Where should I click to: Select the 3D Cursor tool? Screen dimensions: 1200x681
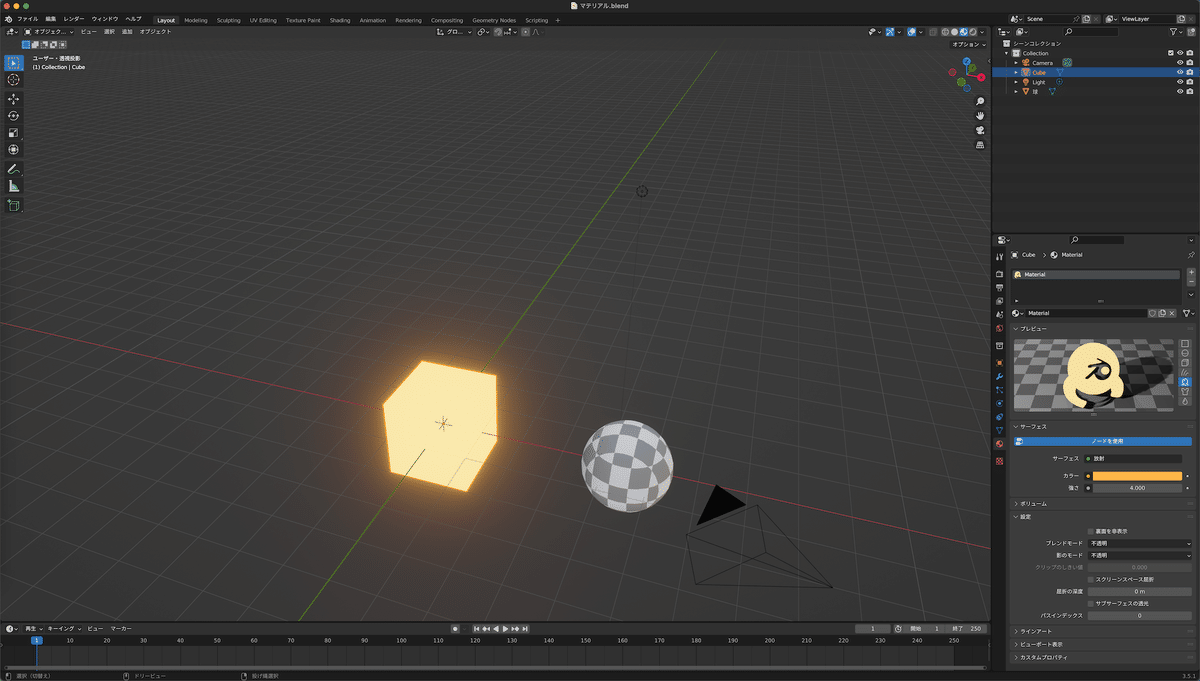[14, 79]
